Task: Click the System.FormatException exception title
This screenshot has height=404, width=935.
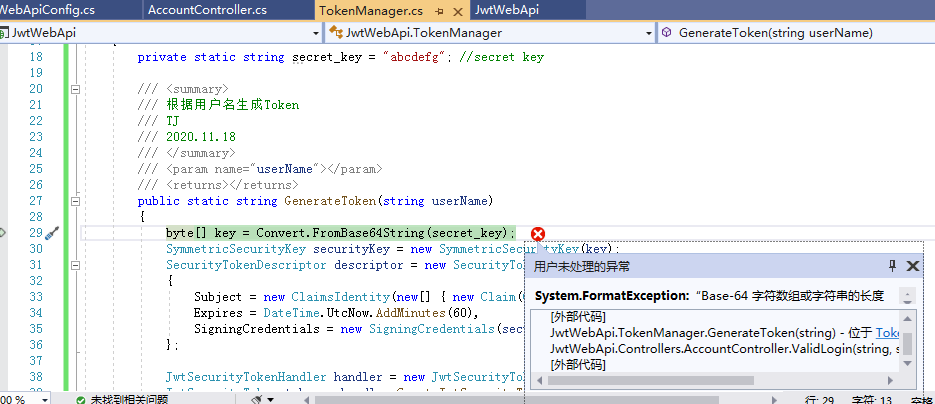Action: (612, 296)
